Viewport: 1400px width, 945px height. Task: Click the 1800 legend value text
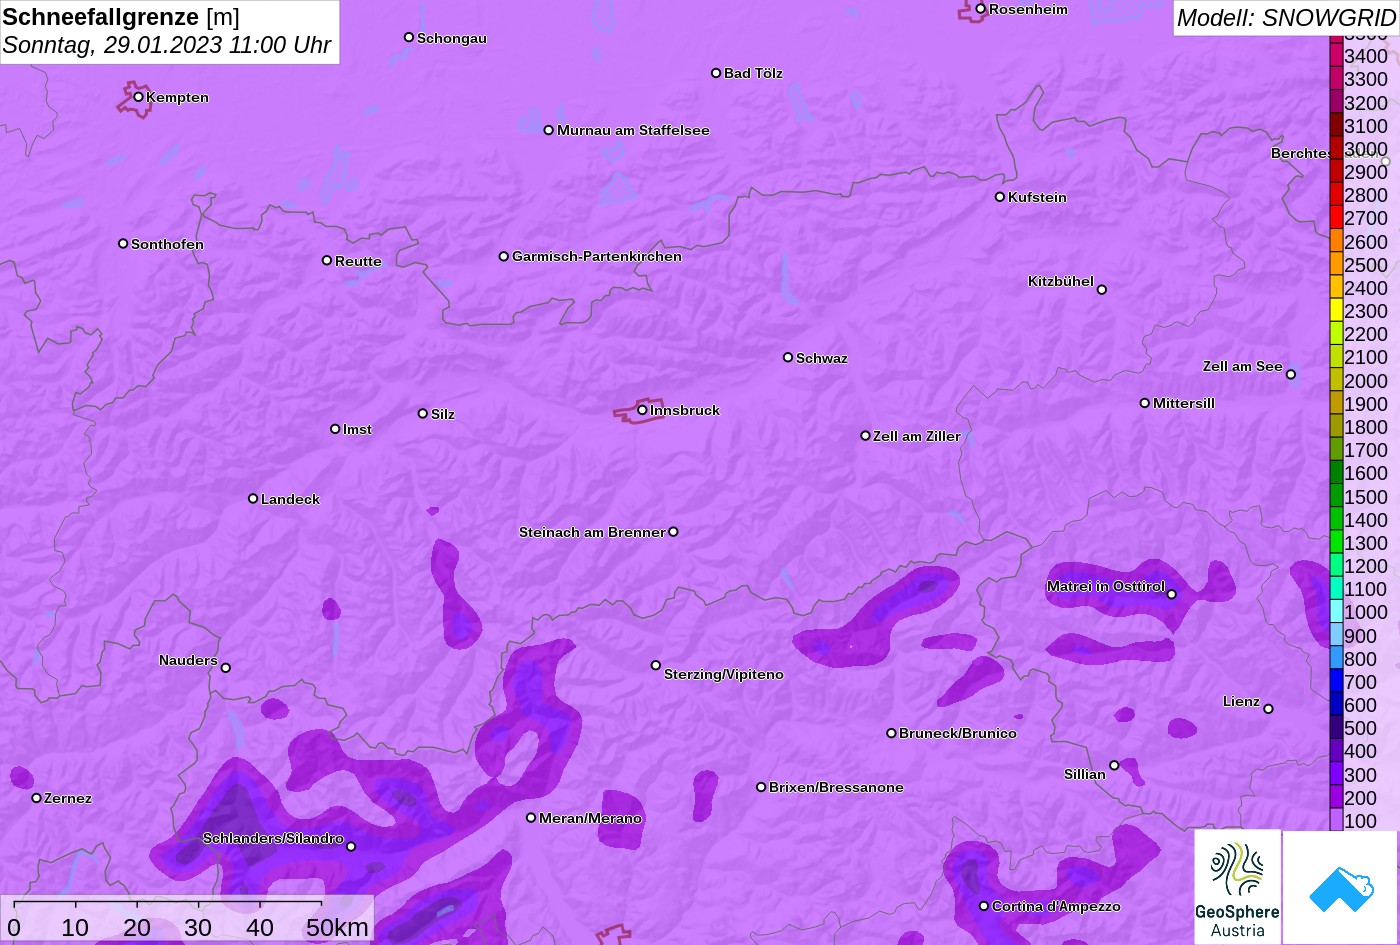1366,427
